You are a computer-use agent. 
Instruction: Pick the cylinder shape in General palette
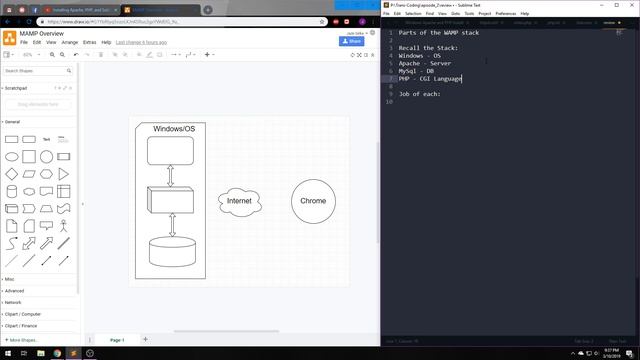[11, 191]
